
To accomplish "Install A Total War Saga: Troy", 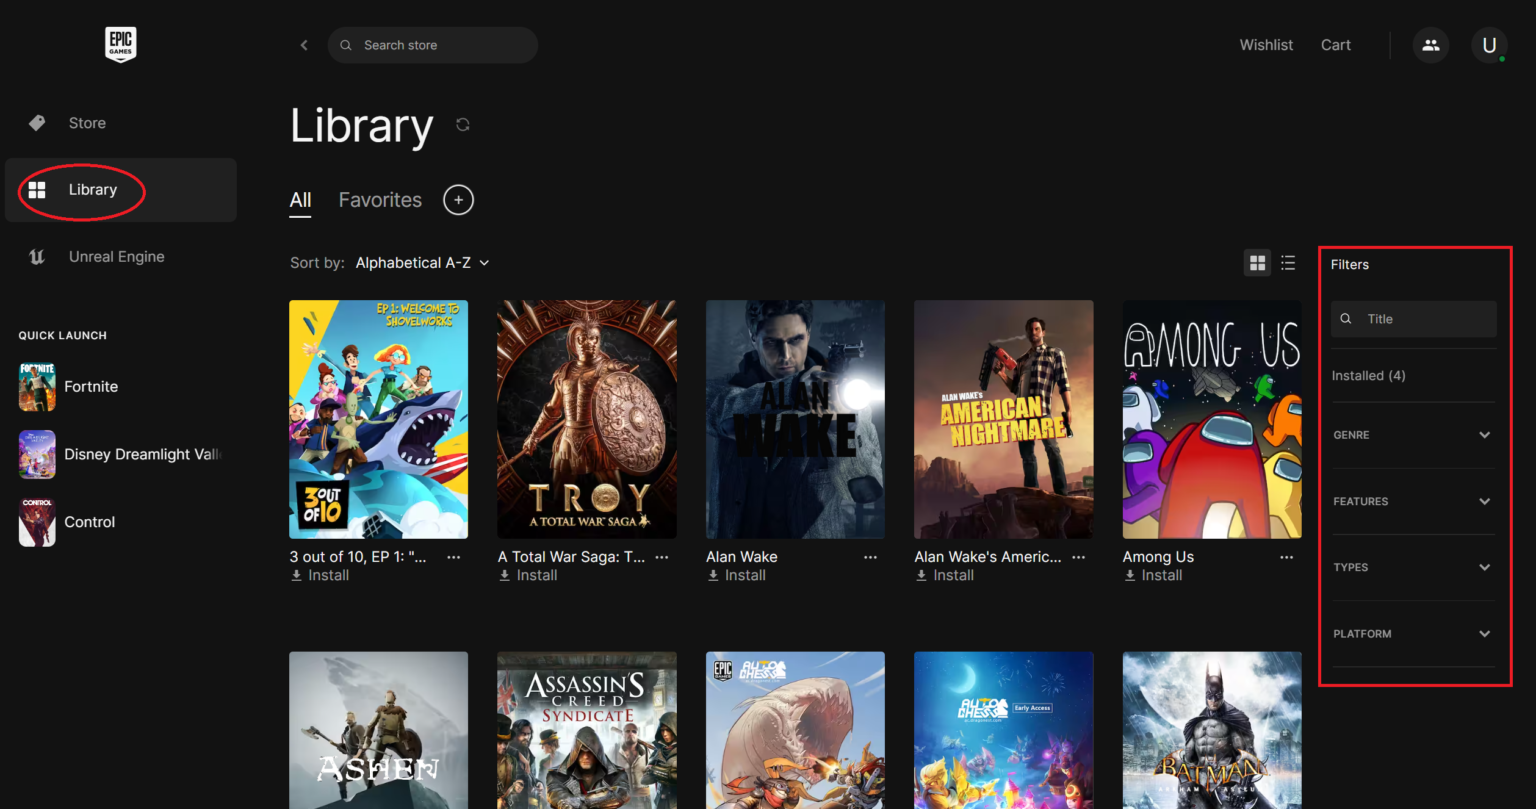I will point(529,576).
